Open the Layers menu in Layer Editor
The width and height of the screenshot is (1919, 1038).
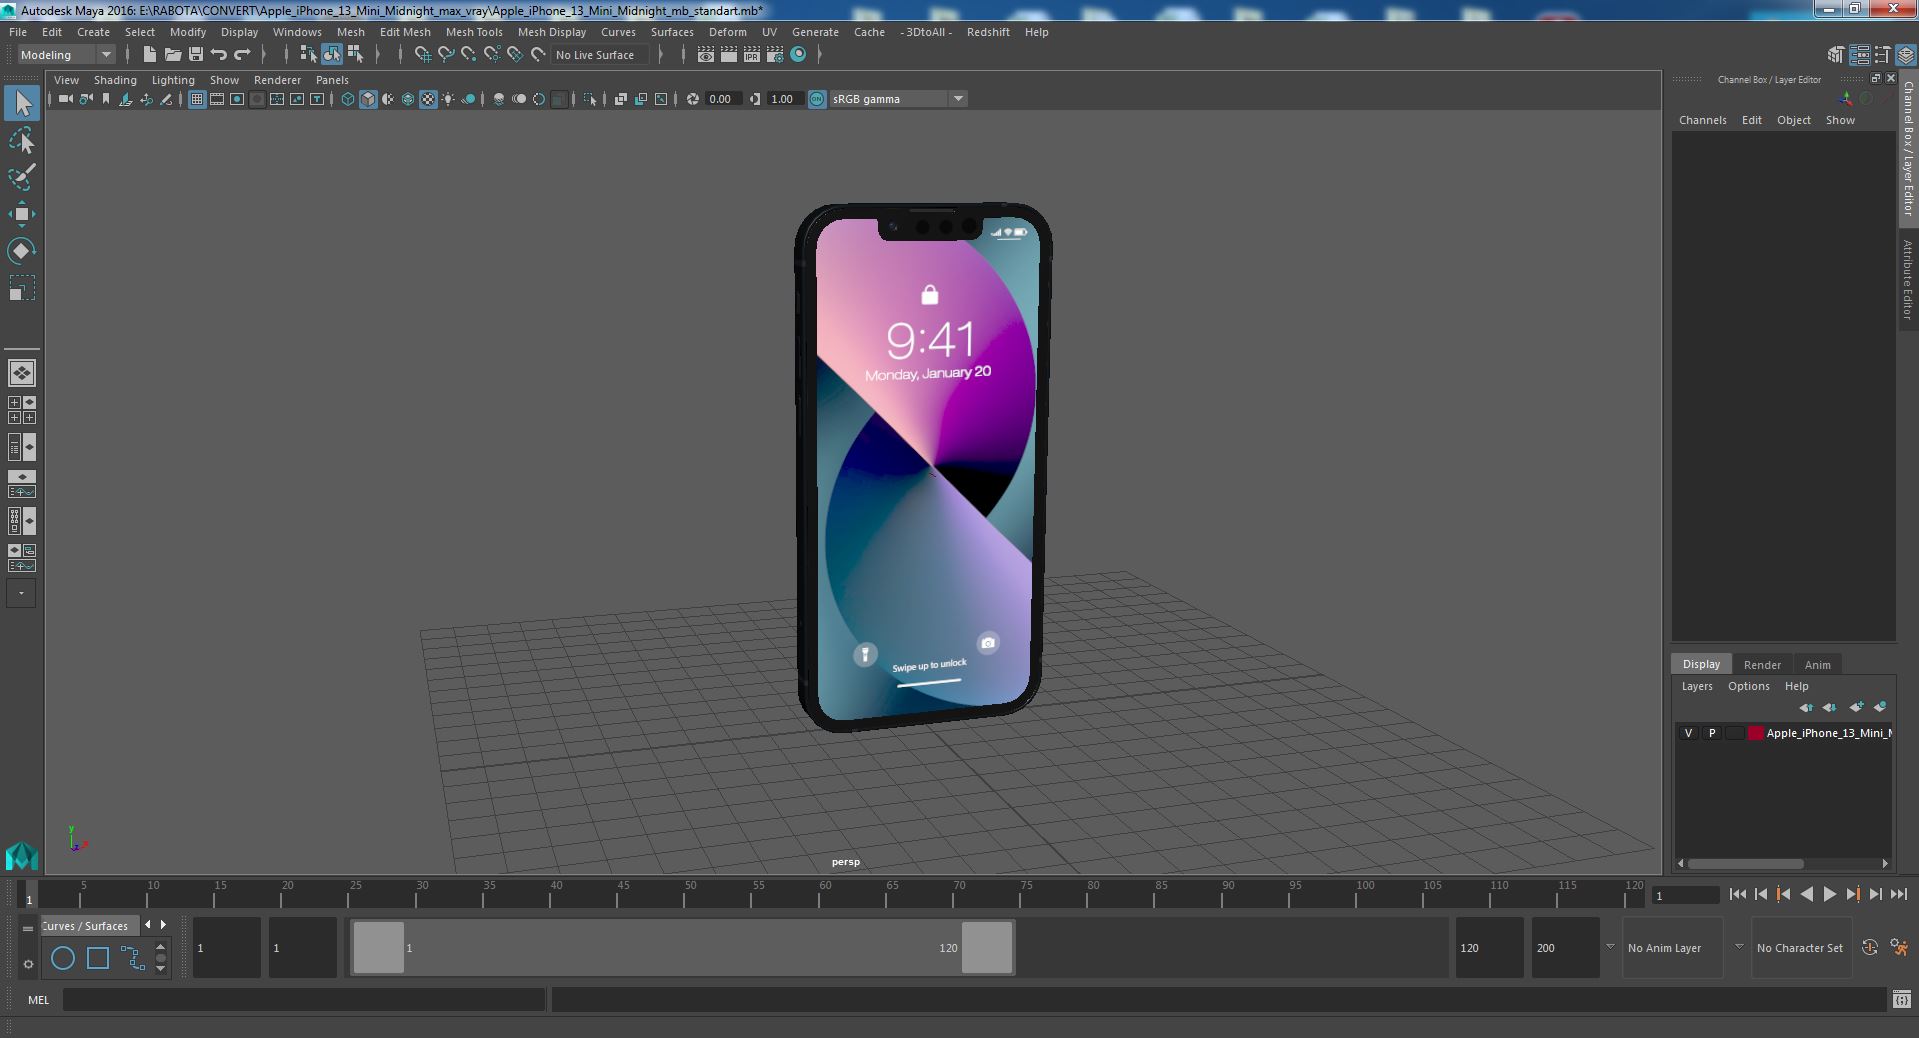click(1697, 686)
